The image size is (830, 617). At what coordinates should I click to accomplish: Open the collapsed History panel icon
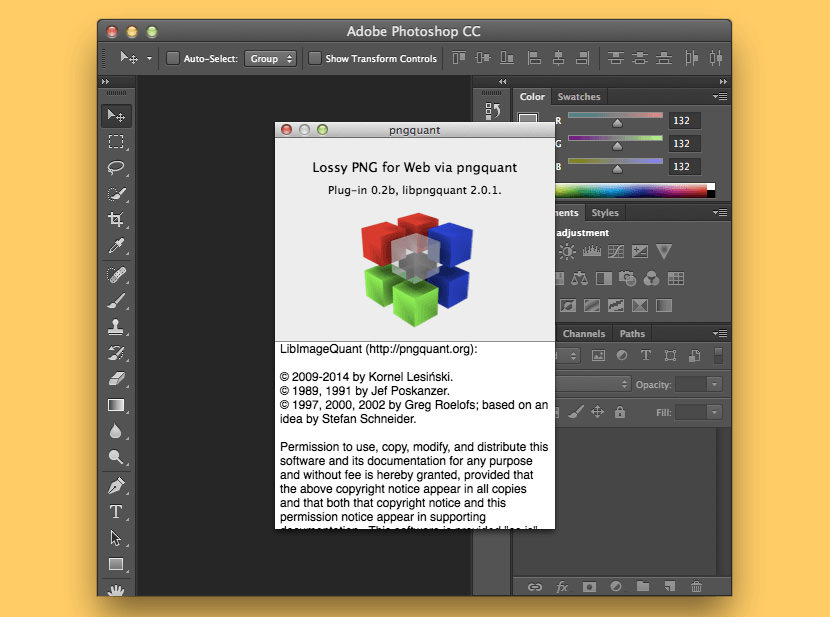[x=492, y=111]
